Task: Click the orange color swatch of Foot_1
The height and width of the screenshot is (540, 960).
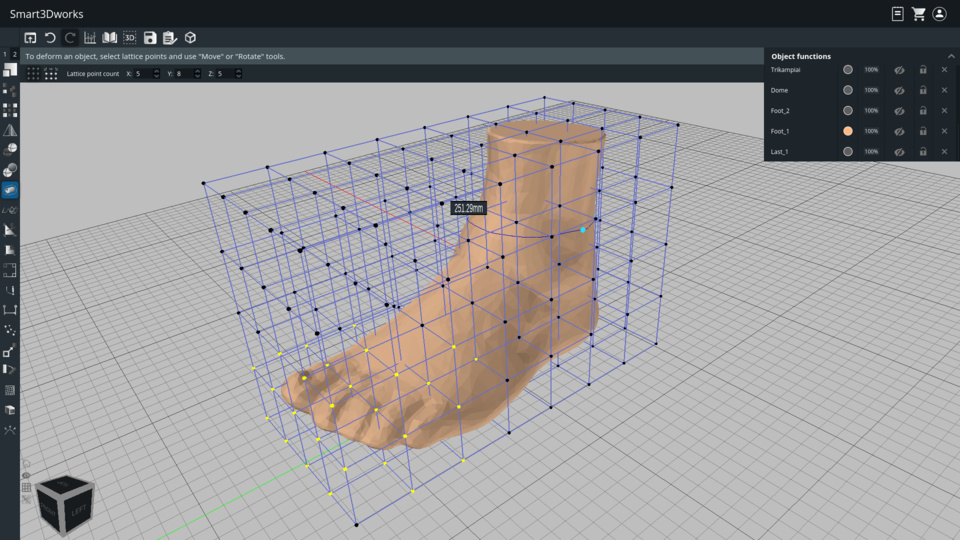Action: coord(848,131)
